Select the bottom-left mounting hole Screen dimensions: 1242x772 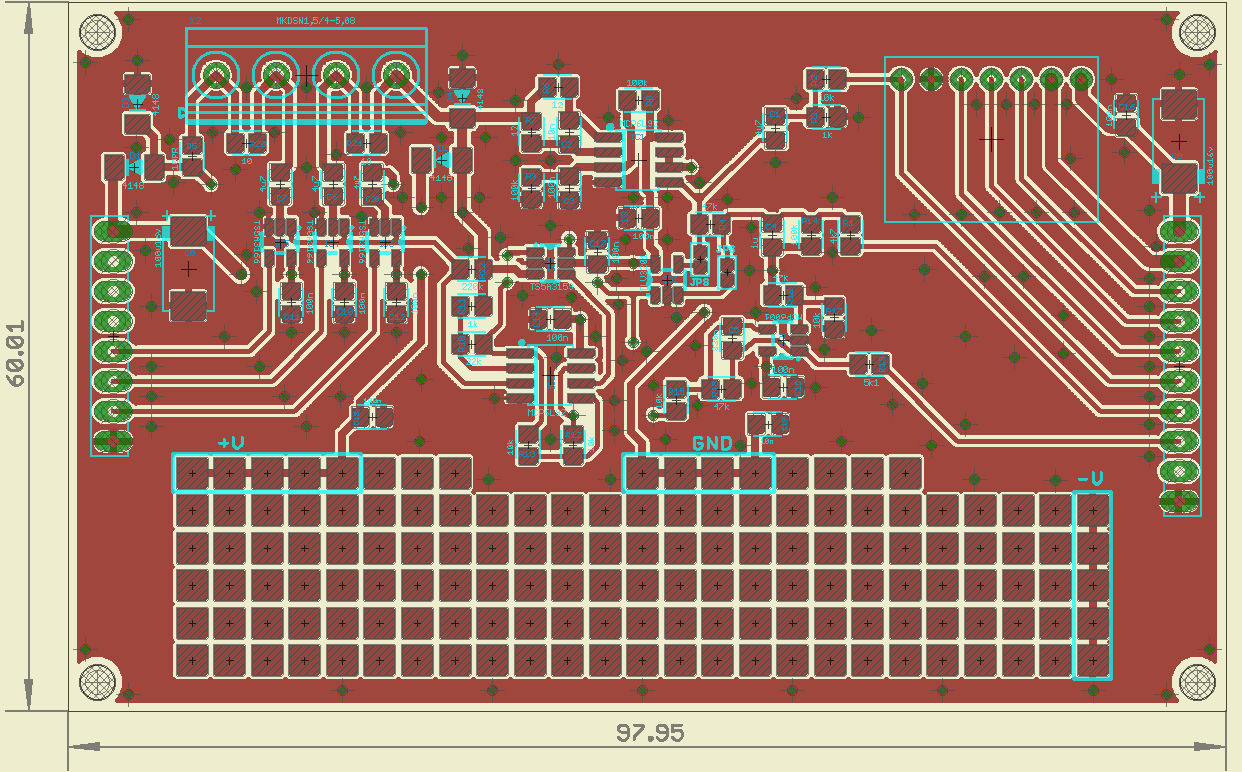point(98,683)
